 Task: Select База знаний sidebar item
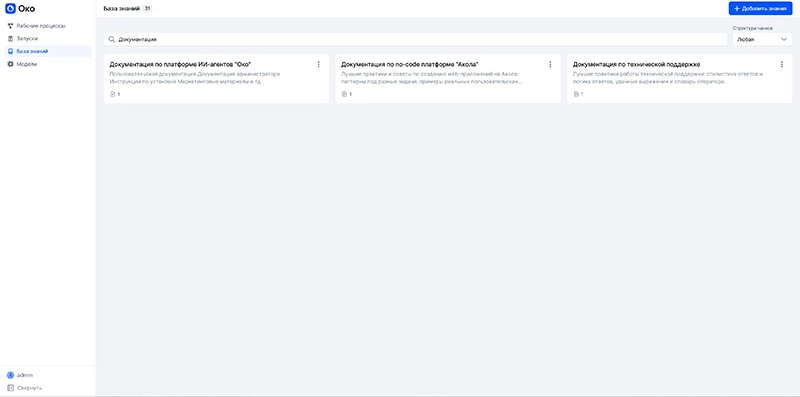(x=48, y=51)
